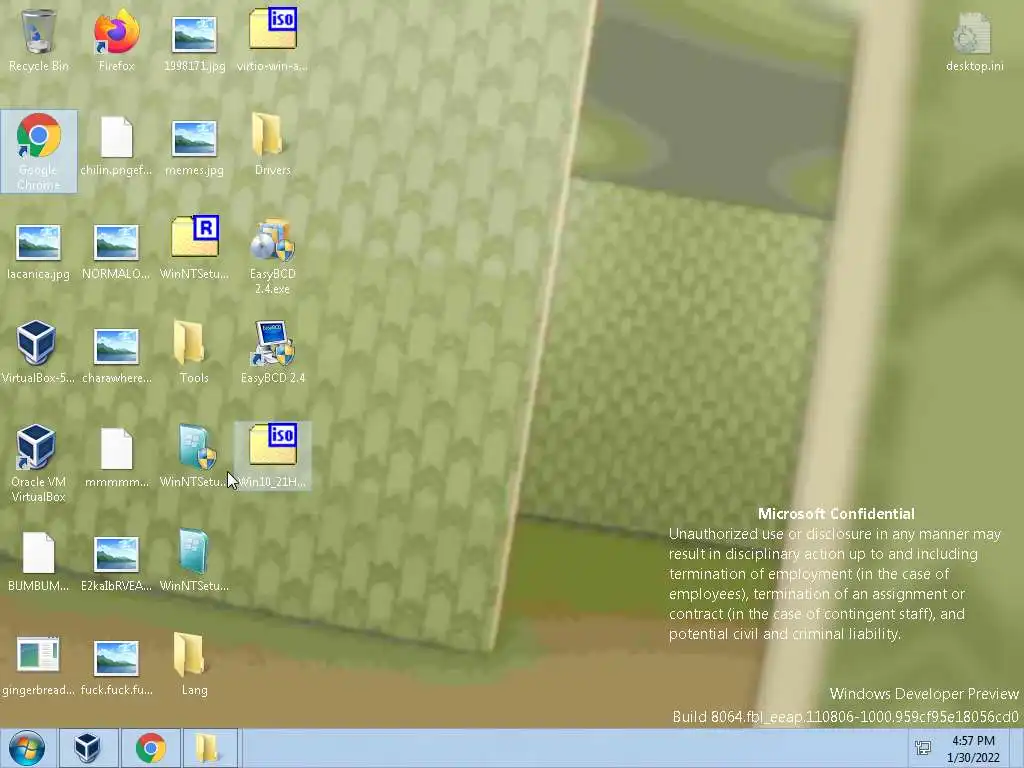Select the E2kaIbRVEA image file icon

tap(116, 564)
